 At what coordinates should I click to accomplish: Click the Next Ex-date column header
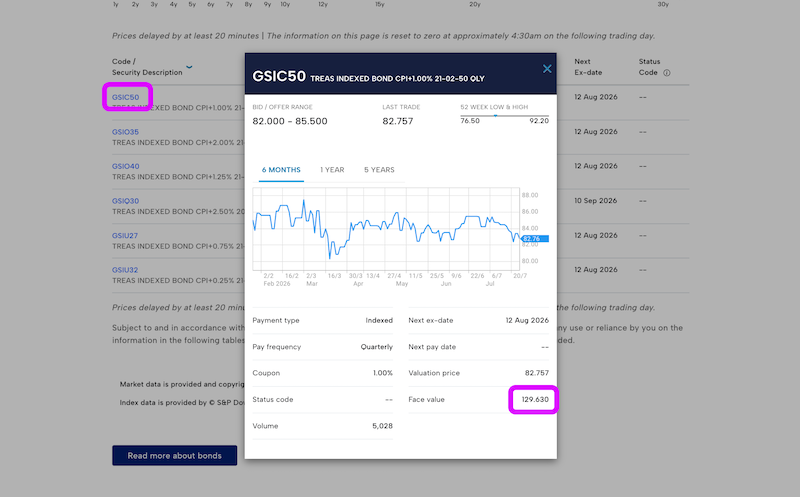[588, 67]
